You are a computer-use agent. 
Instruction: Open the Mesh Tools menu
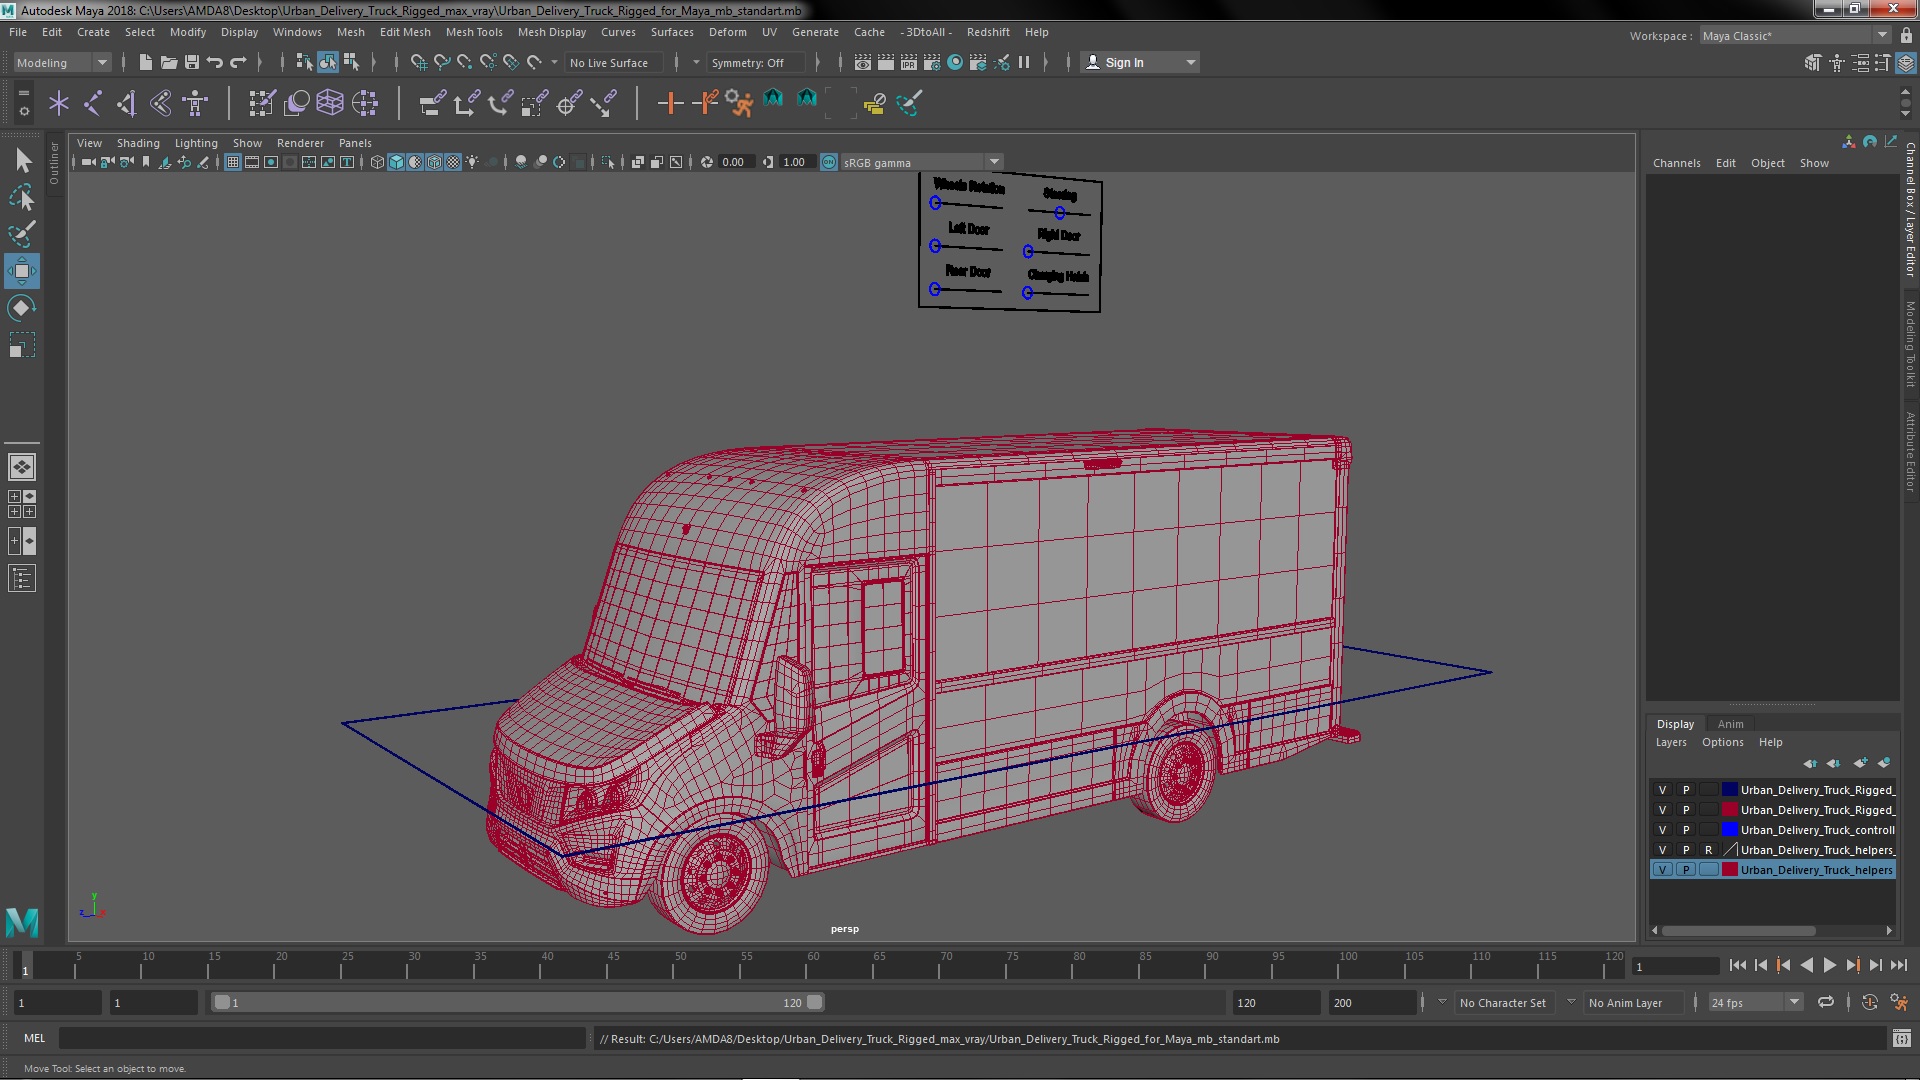pyautogui.click(x=474, y=32)
